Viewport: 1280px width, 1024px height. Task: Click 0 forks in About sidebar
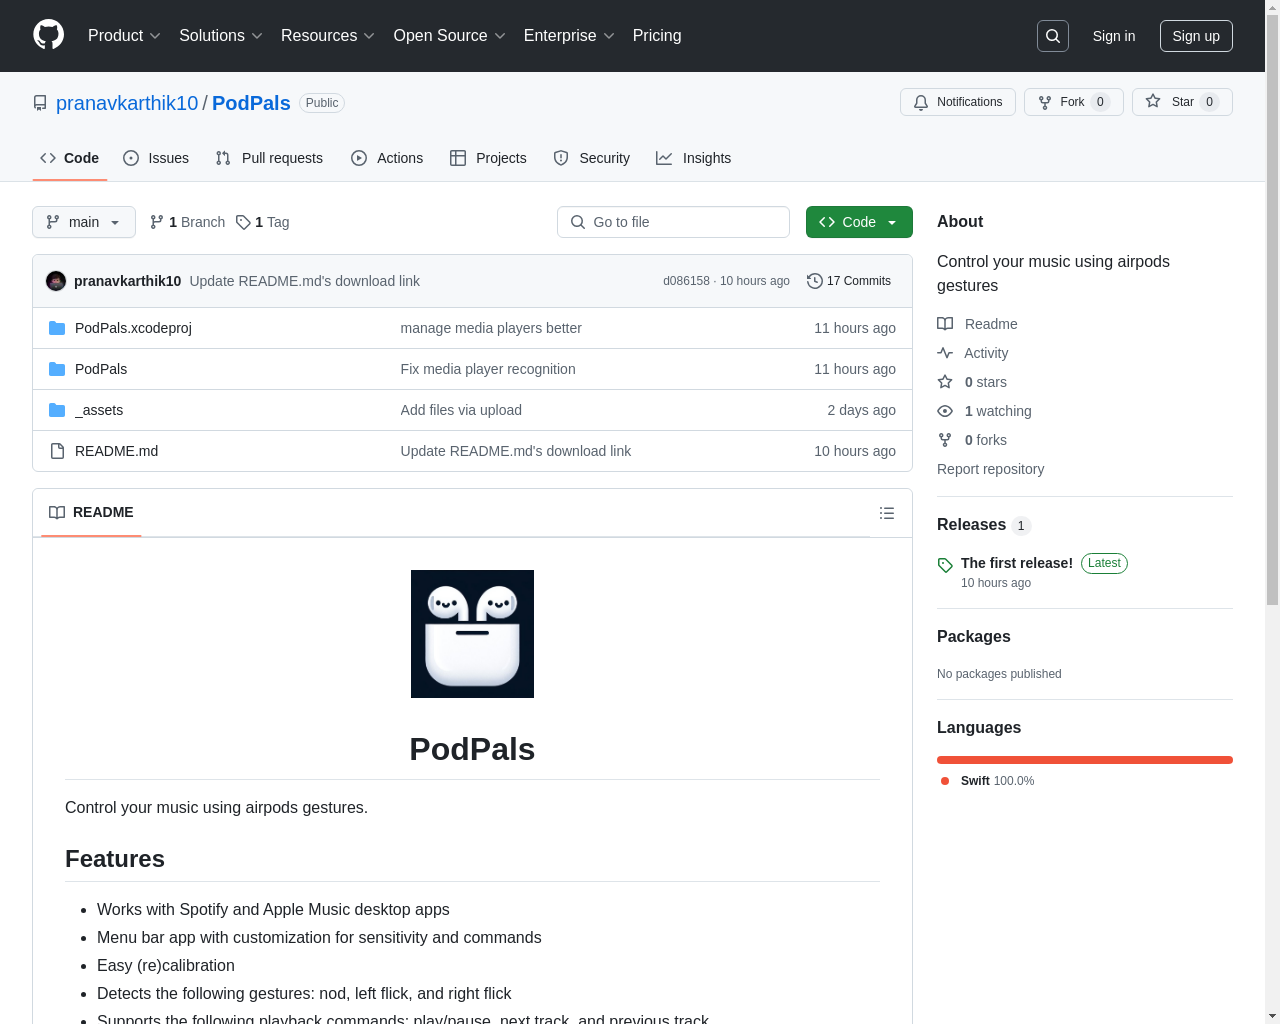click(972, 440)
